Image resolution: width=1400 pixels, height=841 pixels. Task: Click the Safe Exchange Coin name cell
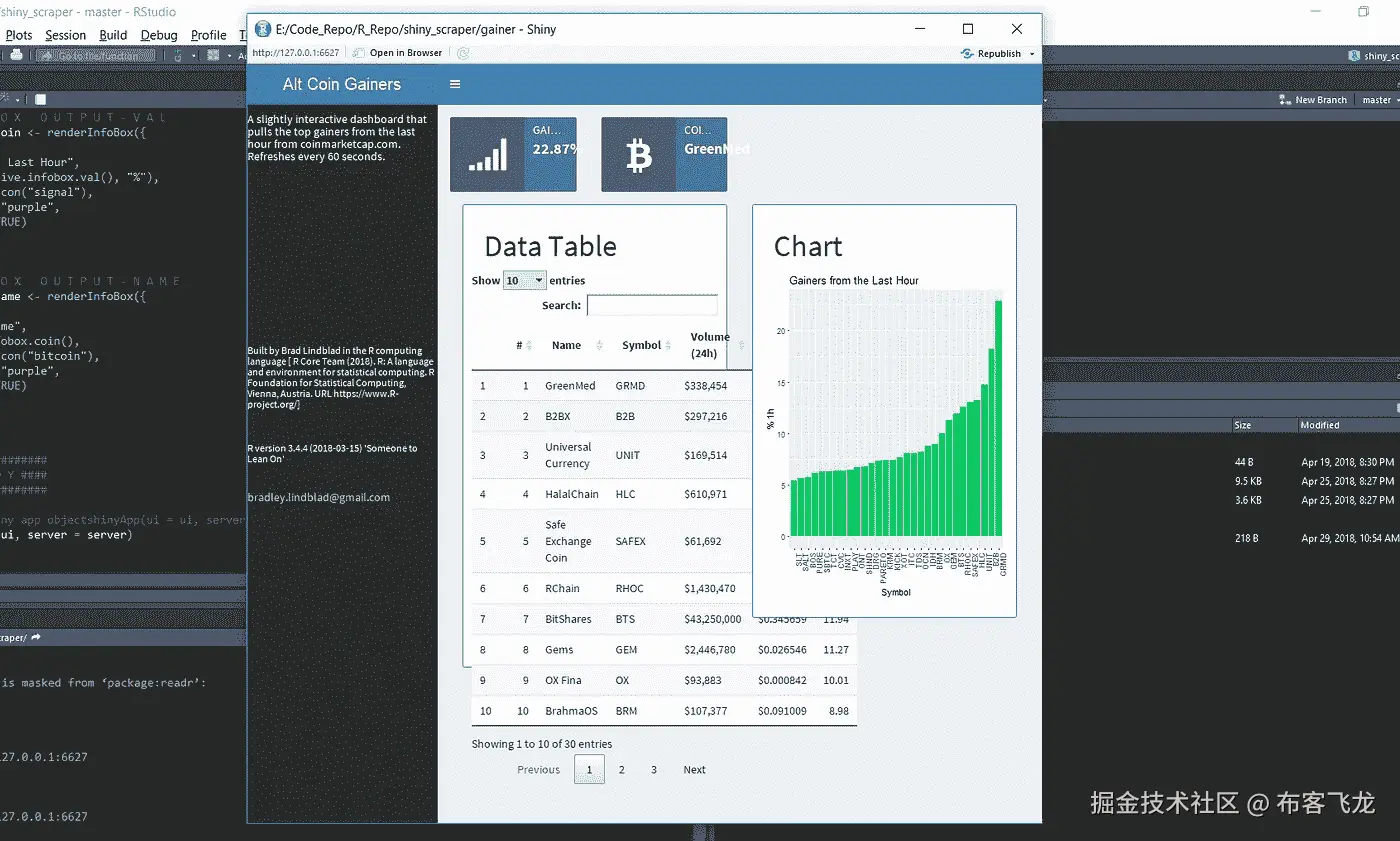(x=568, y=541)
